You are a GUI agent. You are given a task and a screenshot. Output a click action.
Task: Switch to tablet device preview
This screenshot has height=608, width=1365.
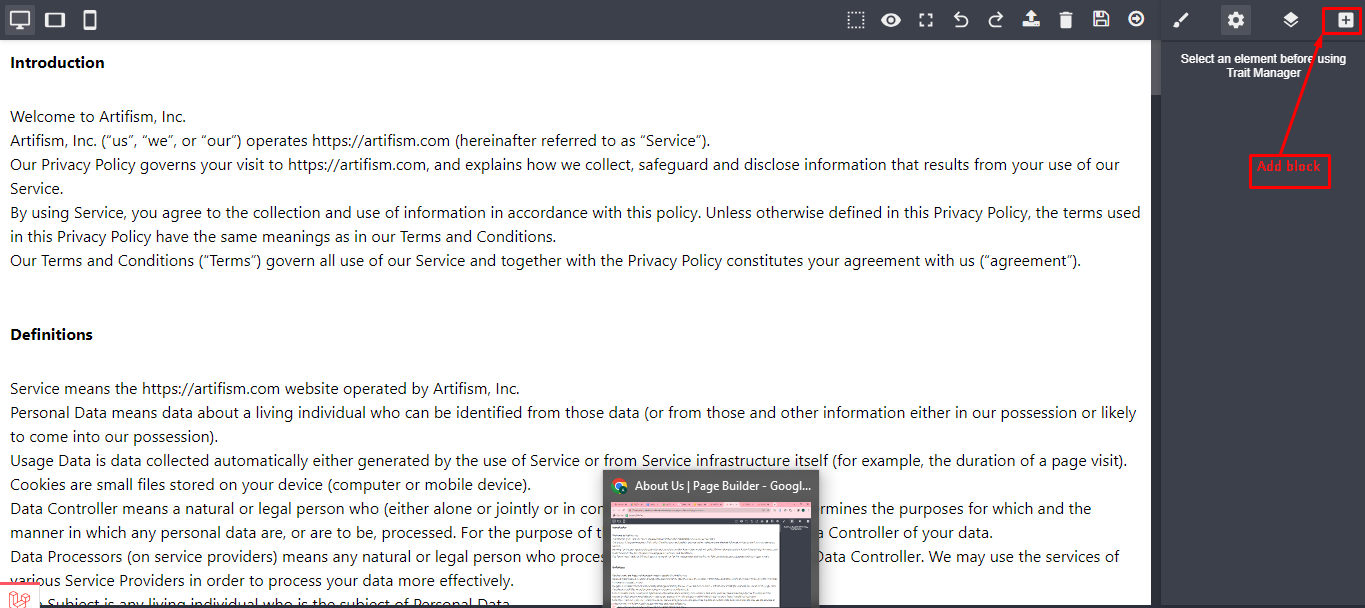coord(55,20)
